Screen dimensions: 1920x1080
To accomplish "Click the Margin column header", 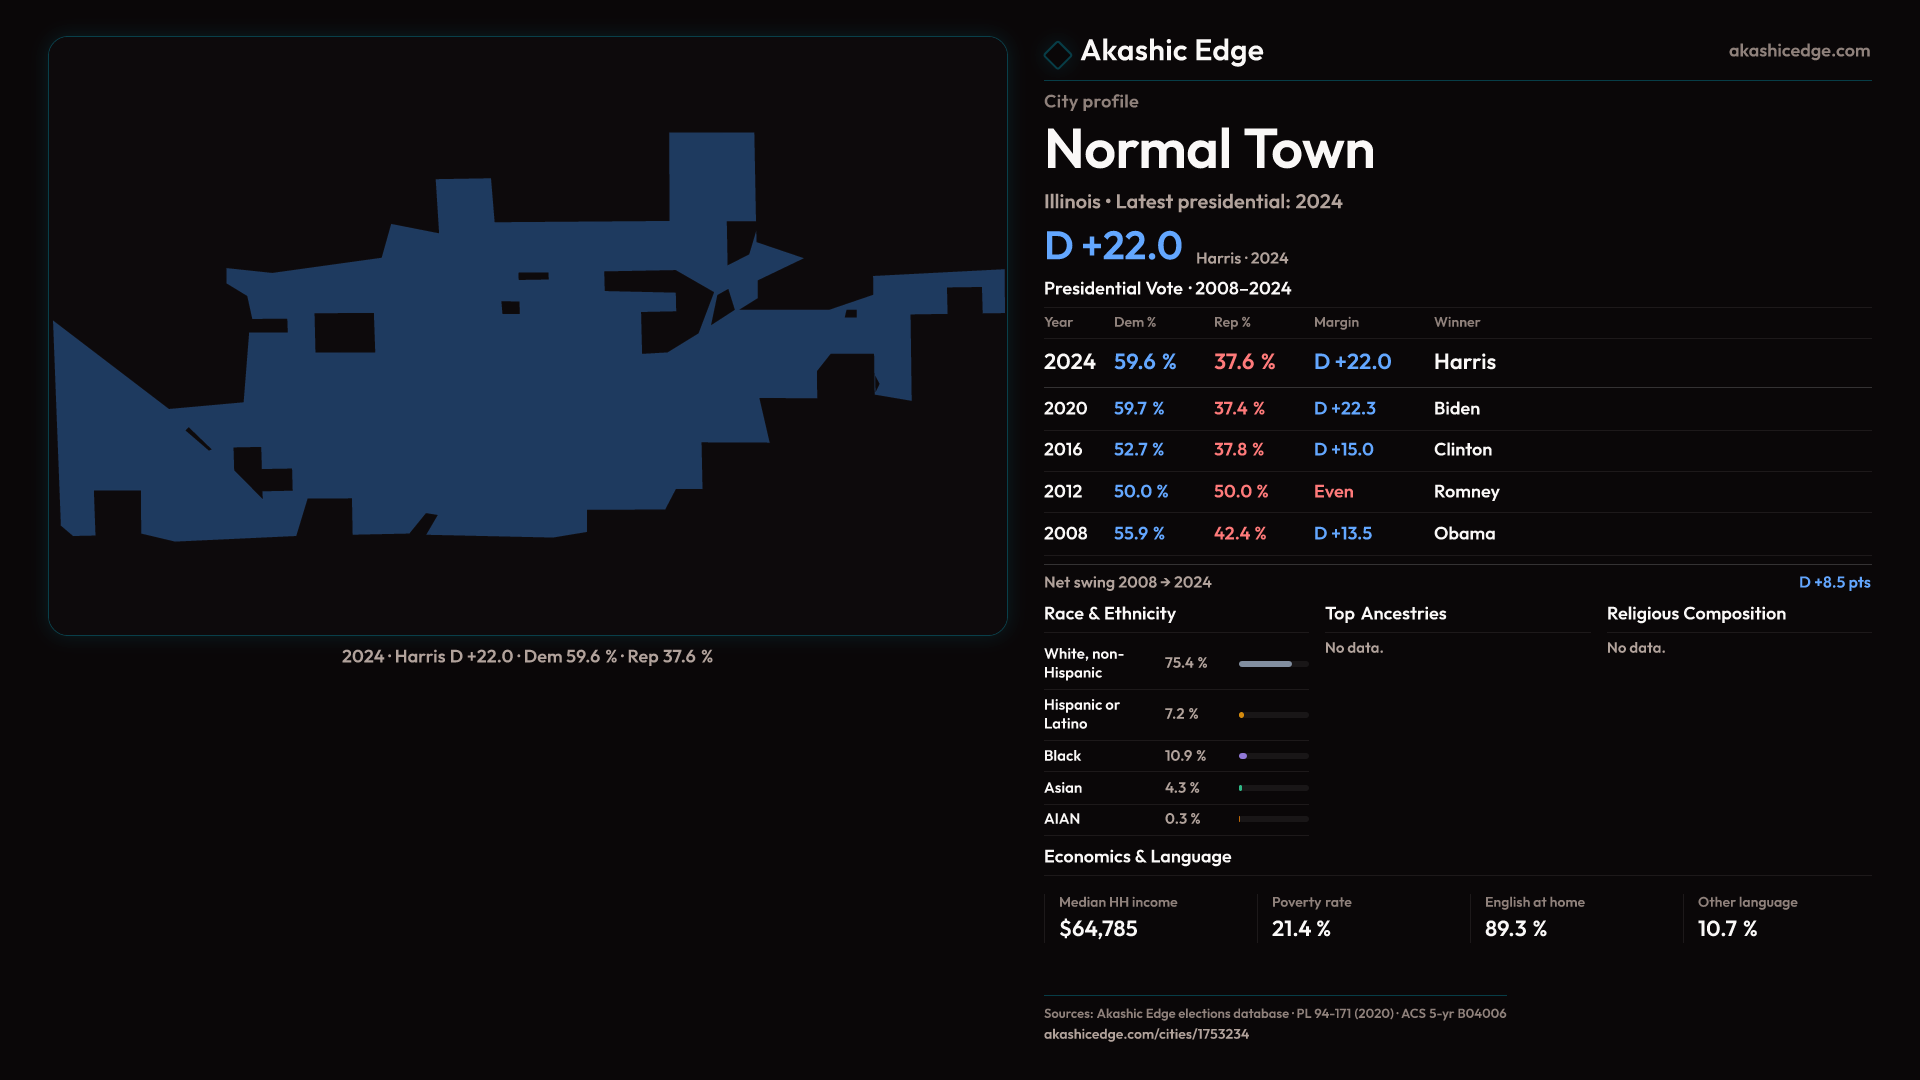I will (1336, 322).
